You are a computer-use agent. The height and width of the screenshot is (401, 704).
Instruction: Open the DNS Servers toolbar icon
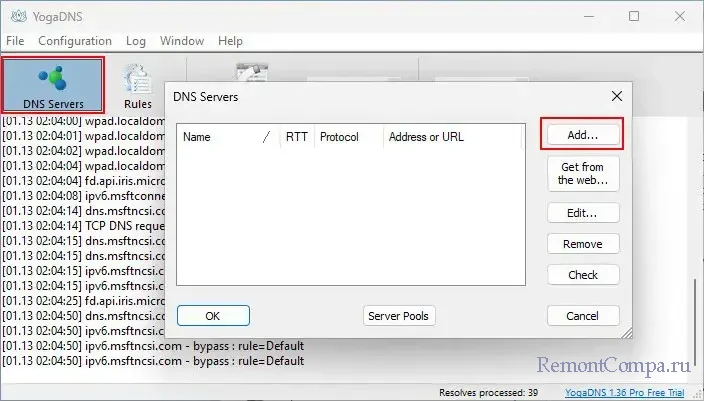coord(52,84)
